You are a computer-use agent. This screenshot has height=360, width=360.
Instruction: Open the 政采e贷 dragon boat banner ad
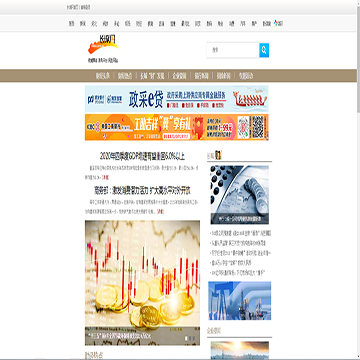click(x=177, y=99)
